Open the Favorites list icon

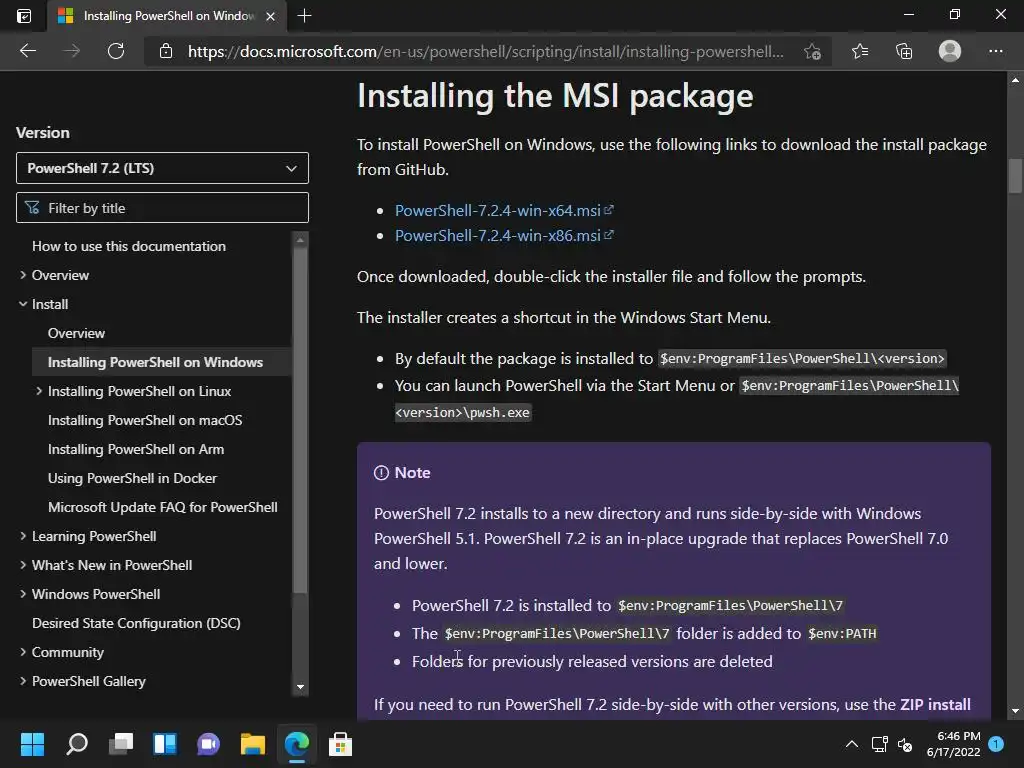click(859, 51)
